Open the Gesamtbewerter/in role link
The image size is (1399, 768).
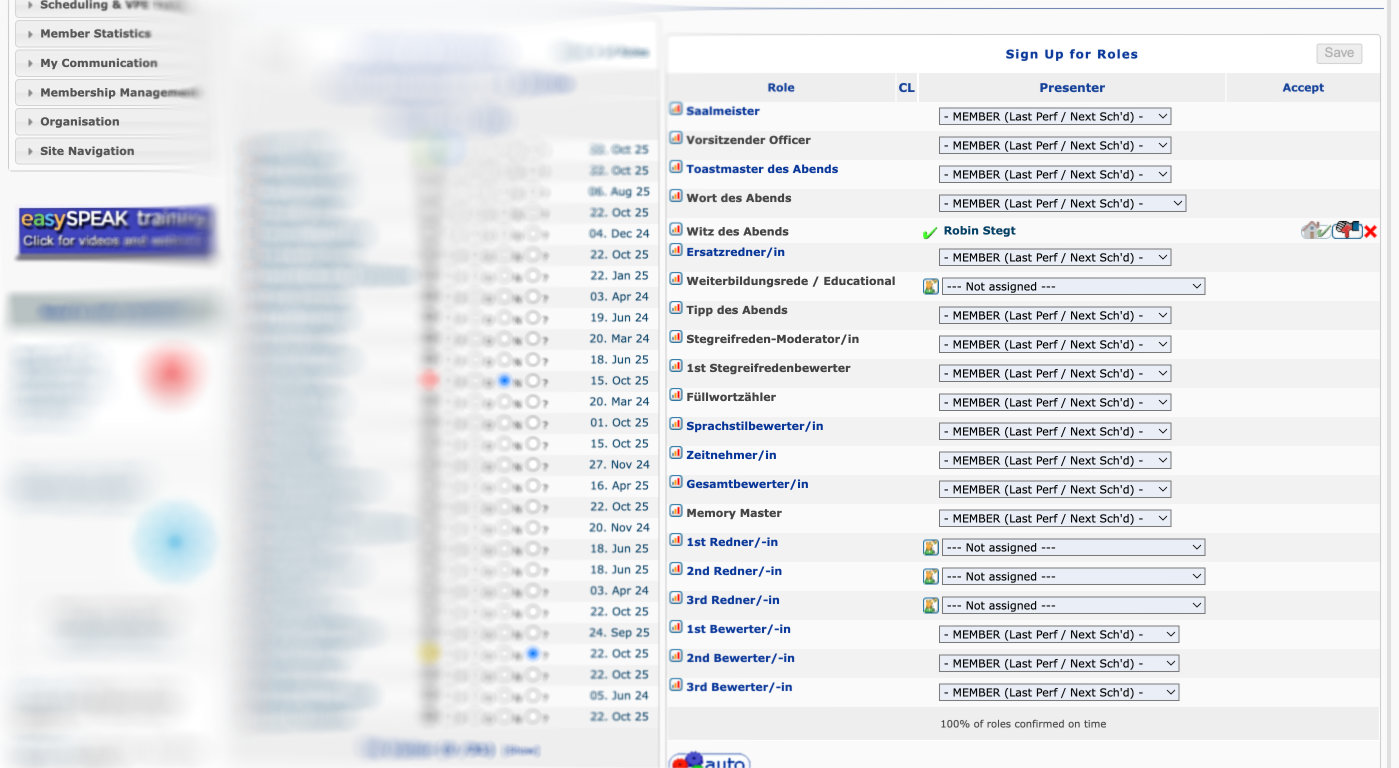(x=747, y=484)
